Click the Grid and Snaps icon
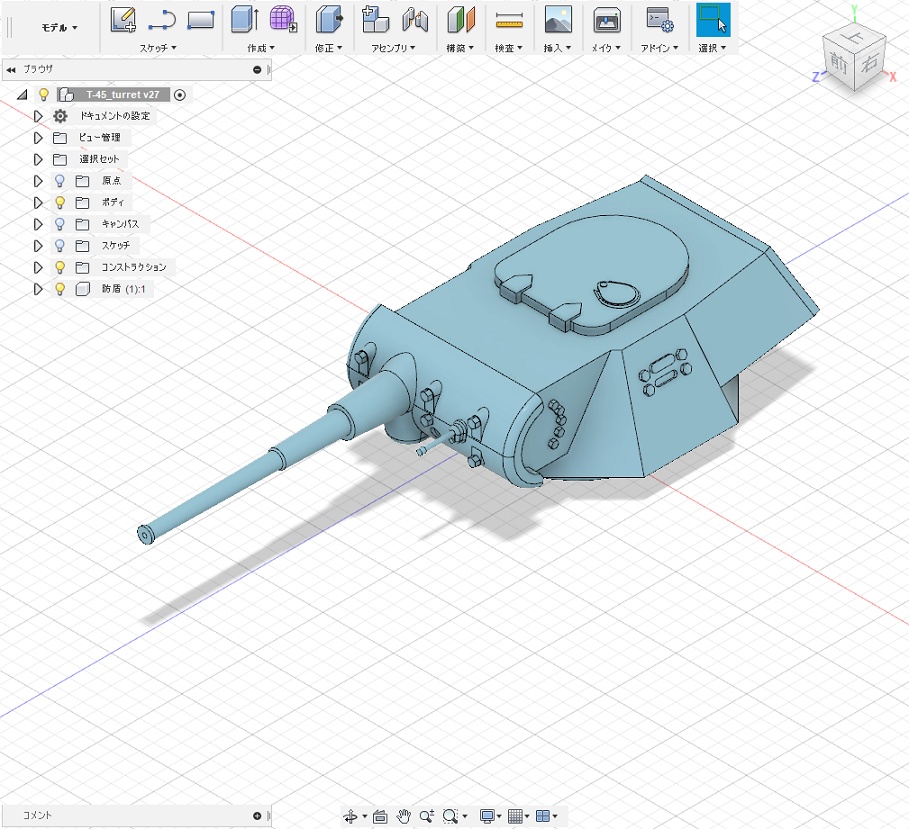 click(515, 816)
